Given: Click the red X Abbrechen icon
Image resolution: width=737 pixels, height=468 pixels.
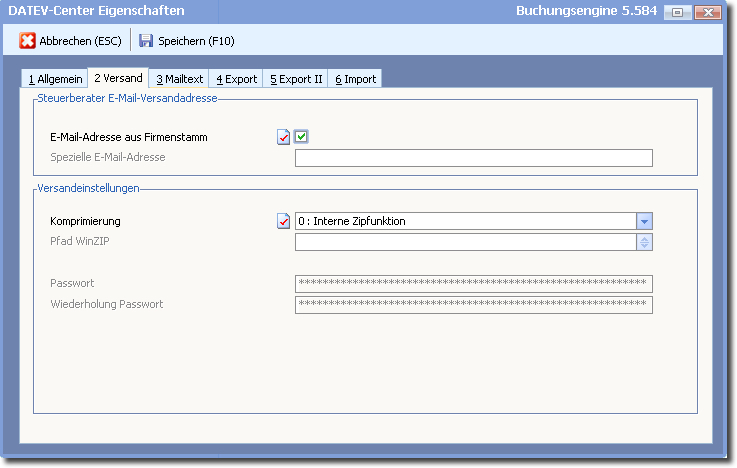Looking at the screenshot, I should (28, 41).
